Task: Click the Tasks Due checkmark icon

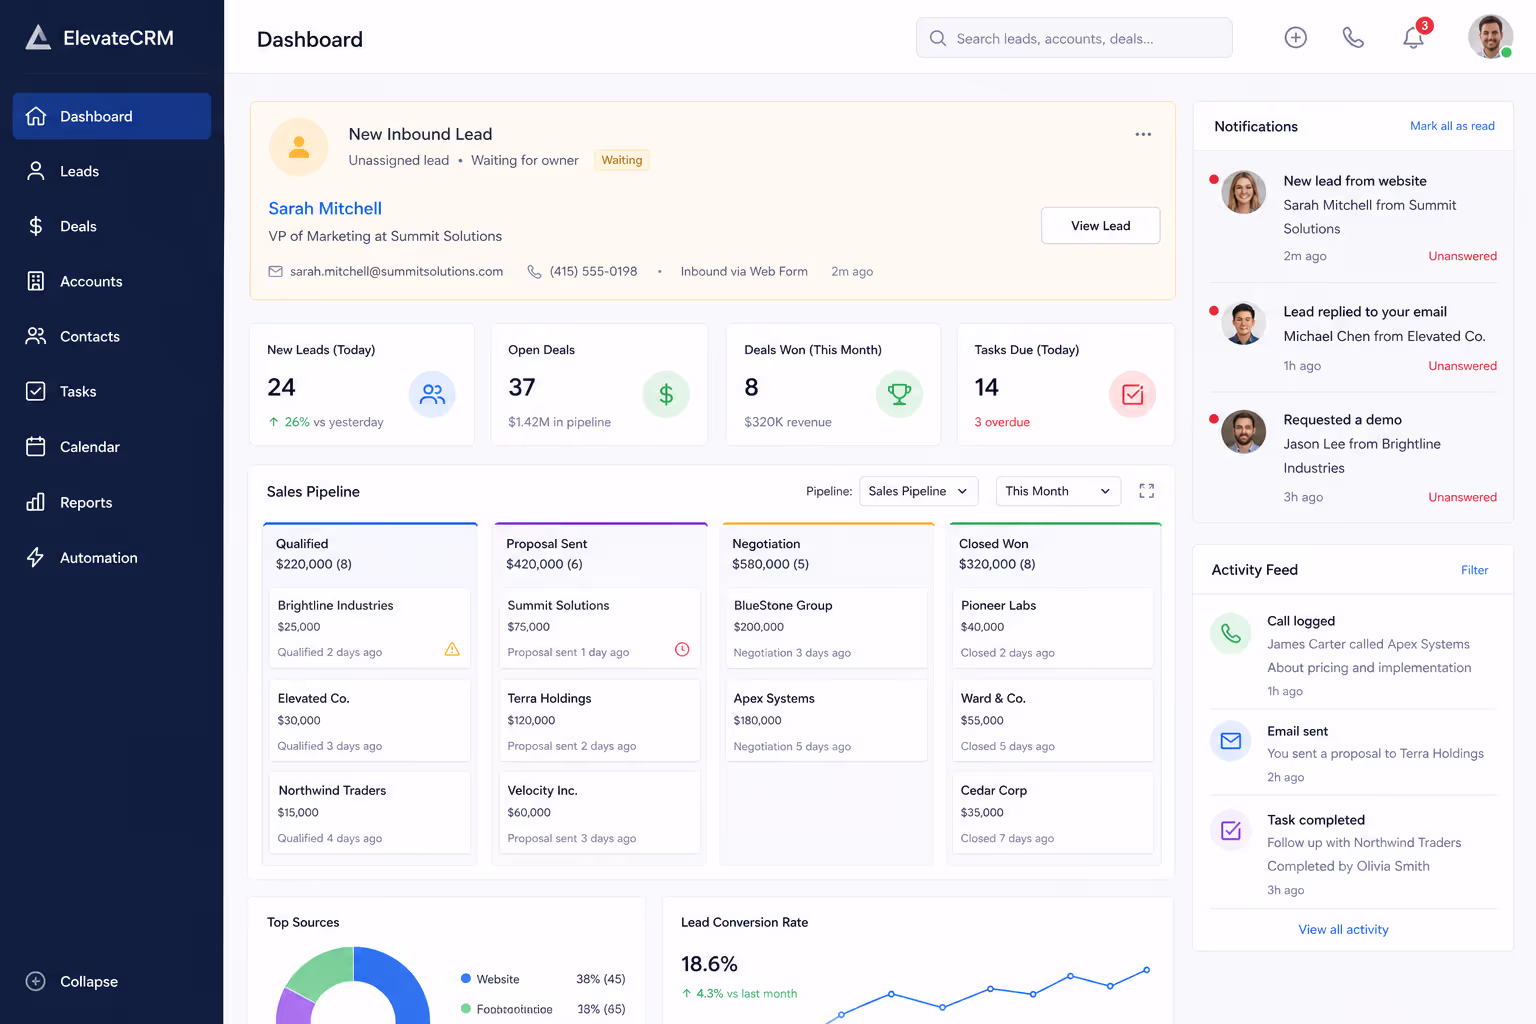Action: 1133,394
